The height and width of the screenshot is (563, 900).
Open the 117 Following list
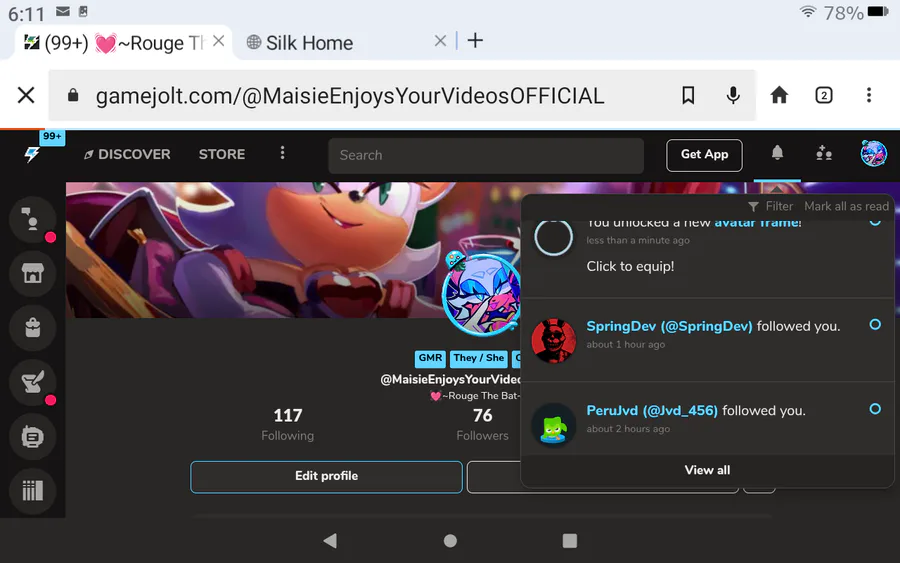[288, 424]
